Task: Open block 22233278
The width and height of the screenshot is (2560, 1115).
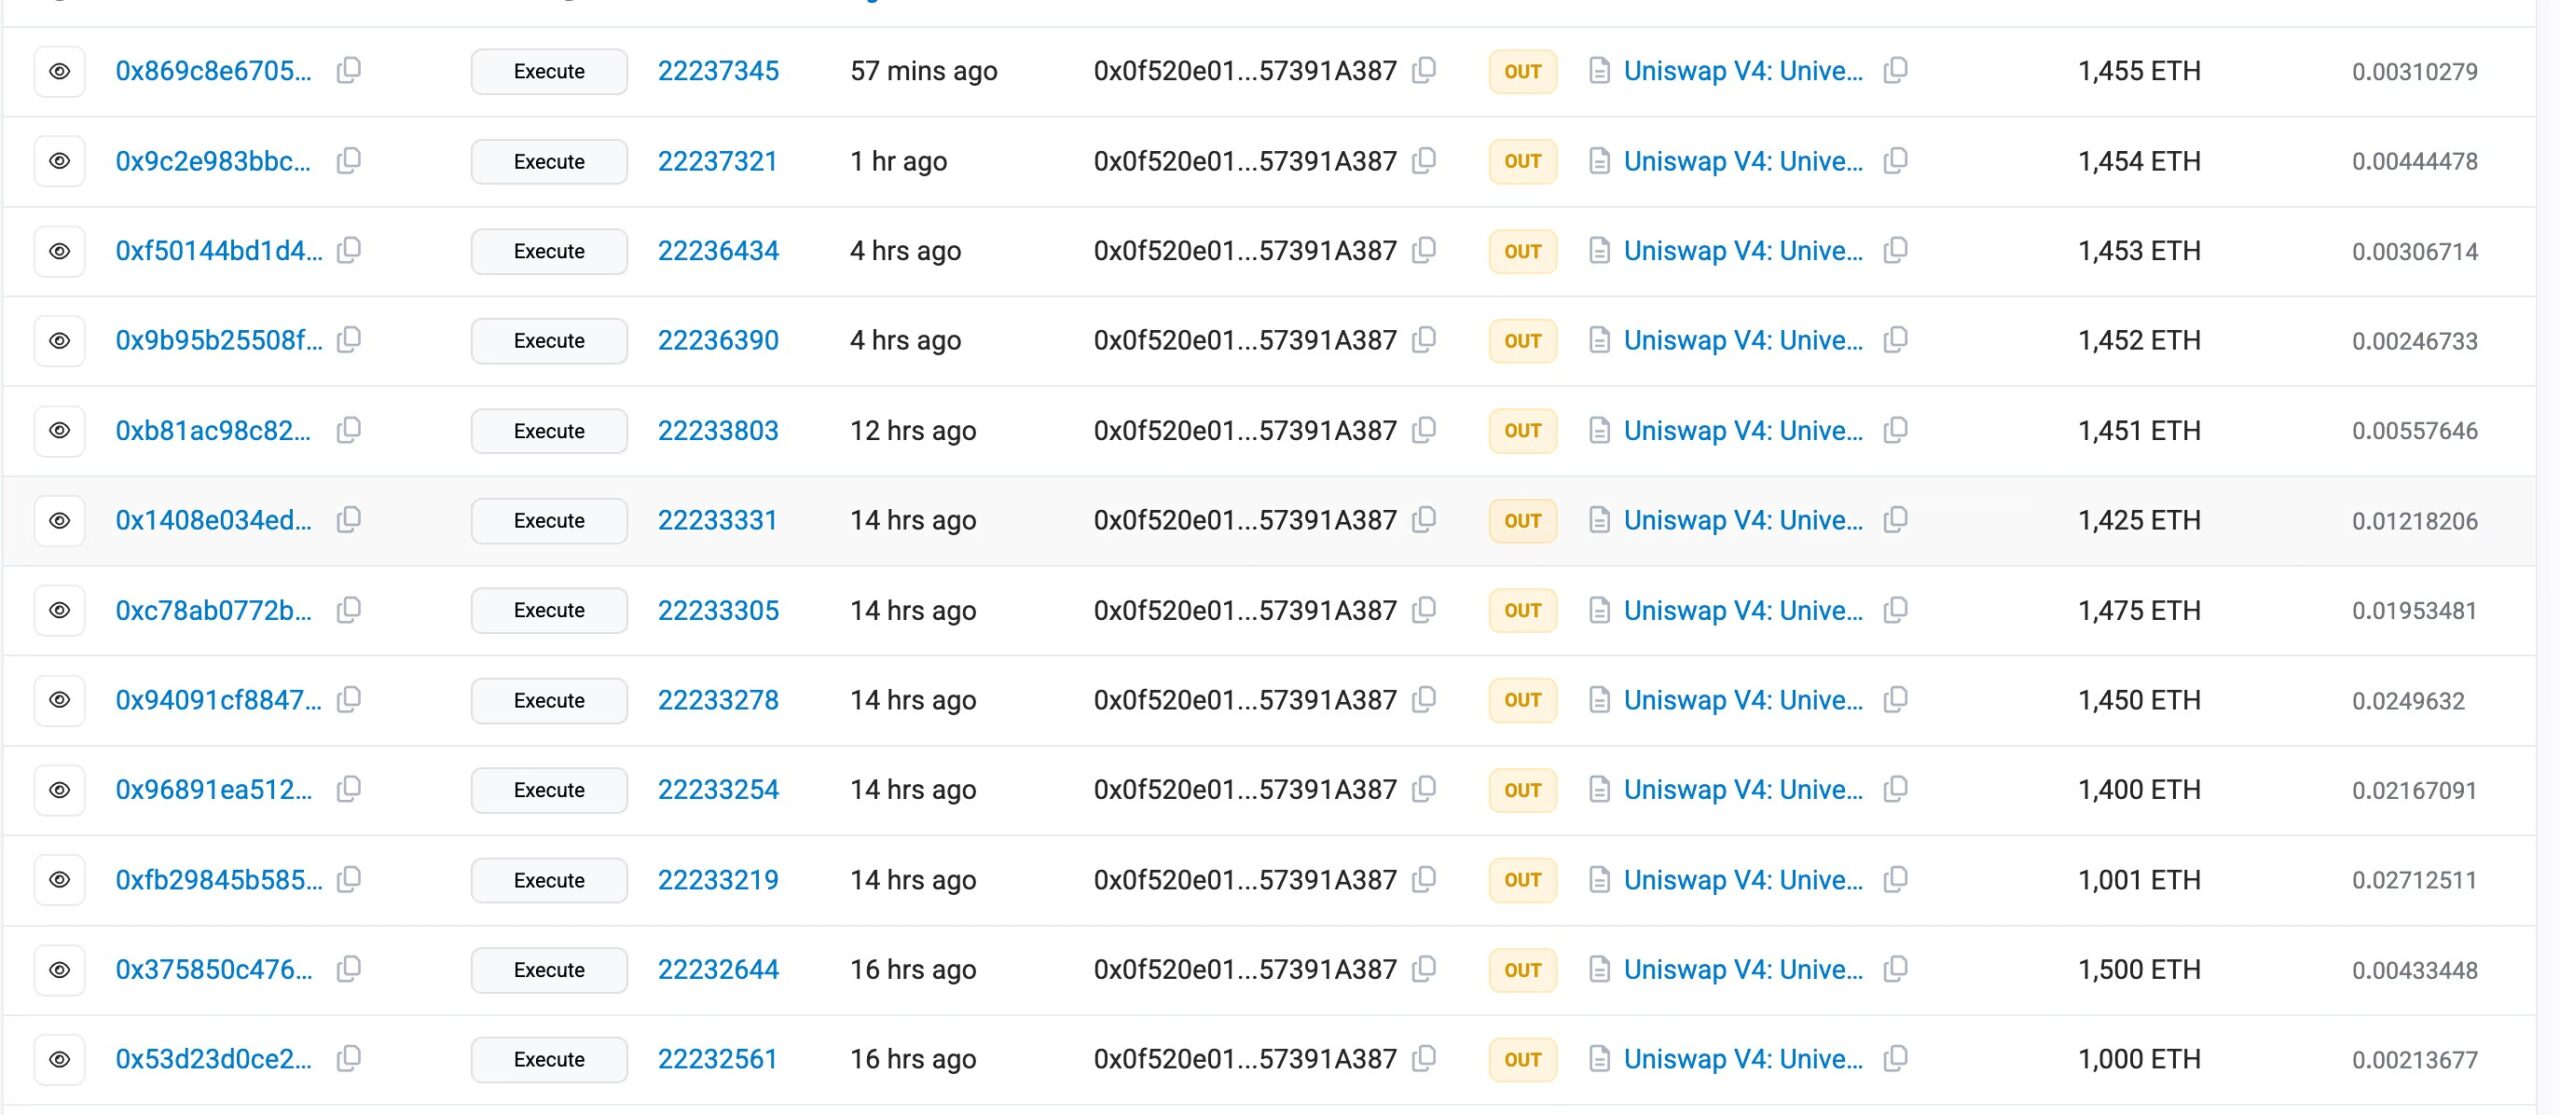Action: pyautogui.click(x=718, y=700)
